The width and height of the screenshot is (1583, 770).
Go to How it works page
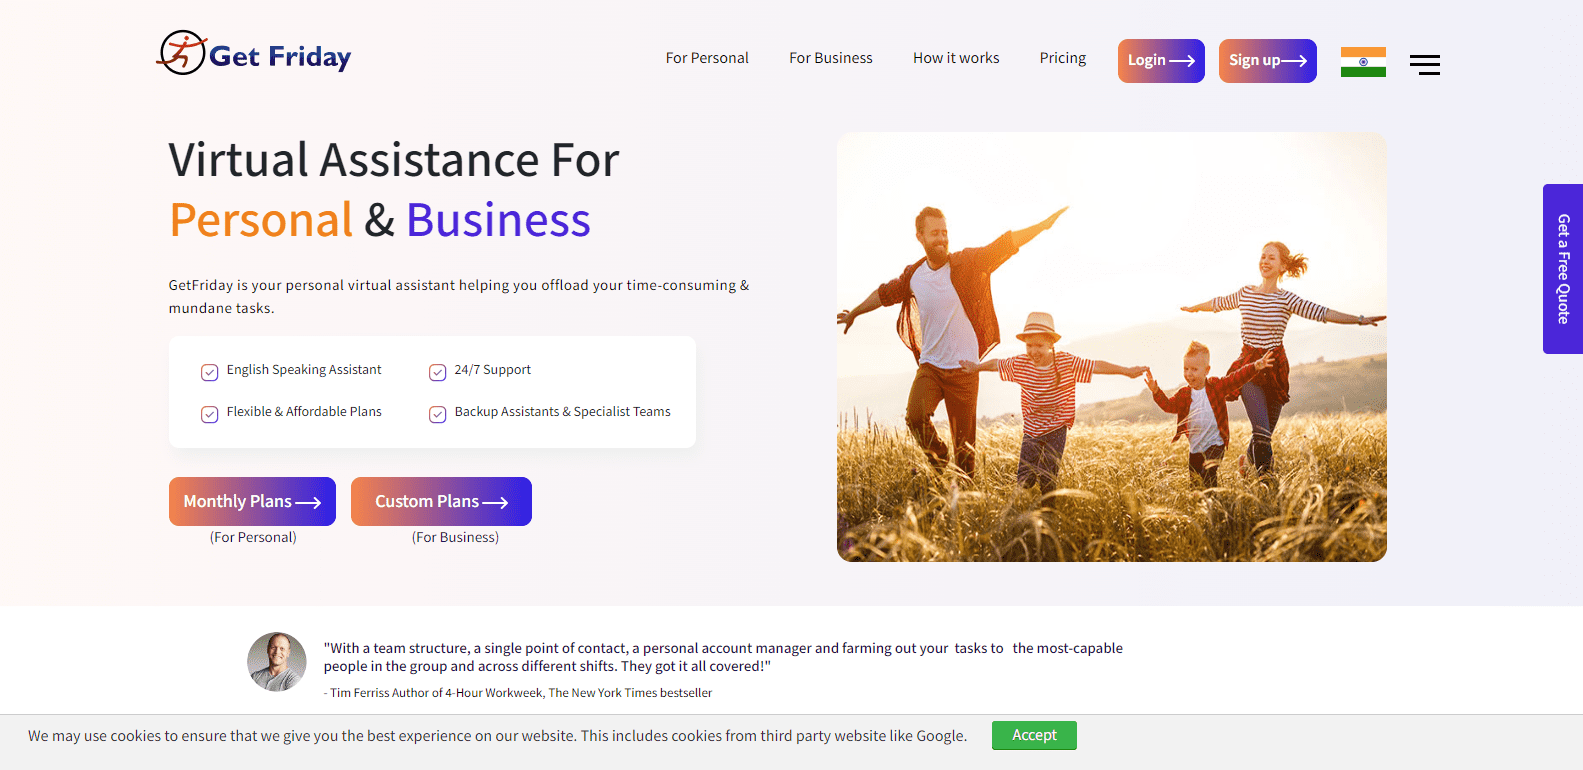956,58
